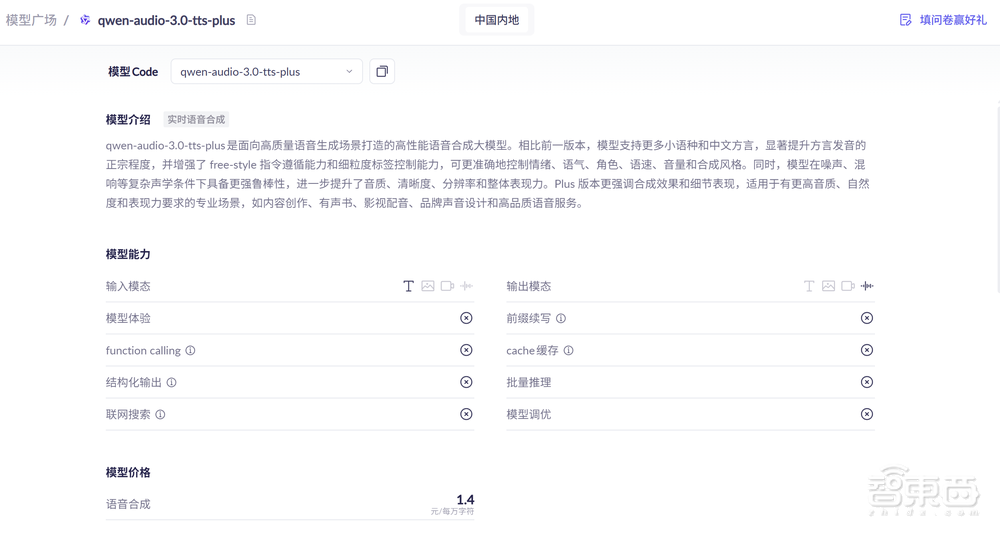Select the 中国内地 region tab
Image resolution: width=1000 pixels, height=535 pixels.
coord(497,20)
